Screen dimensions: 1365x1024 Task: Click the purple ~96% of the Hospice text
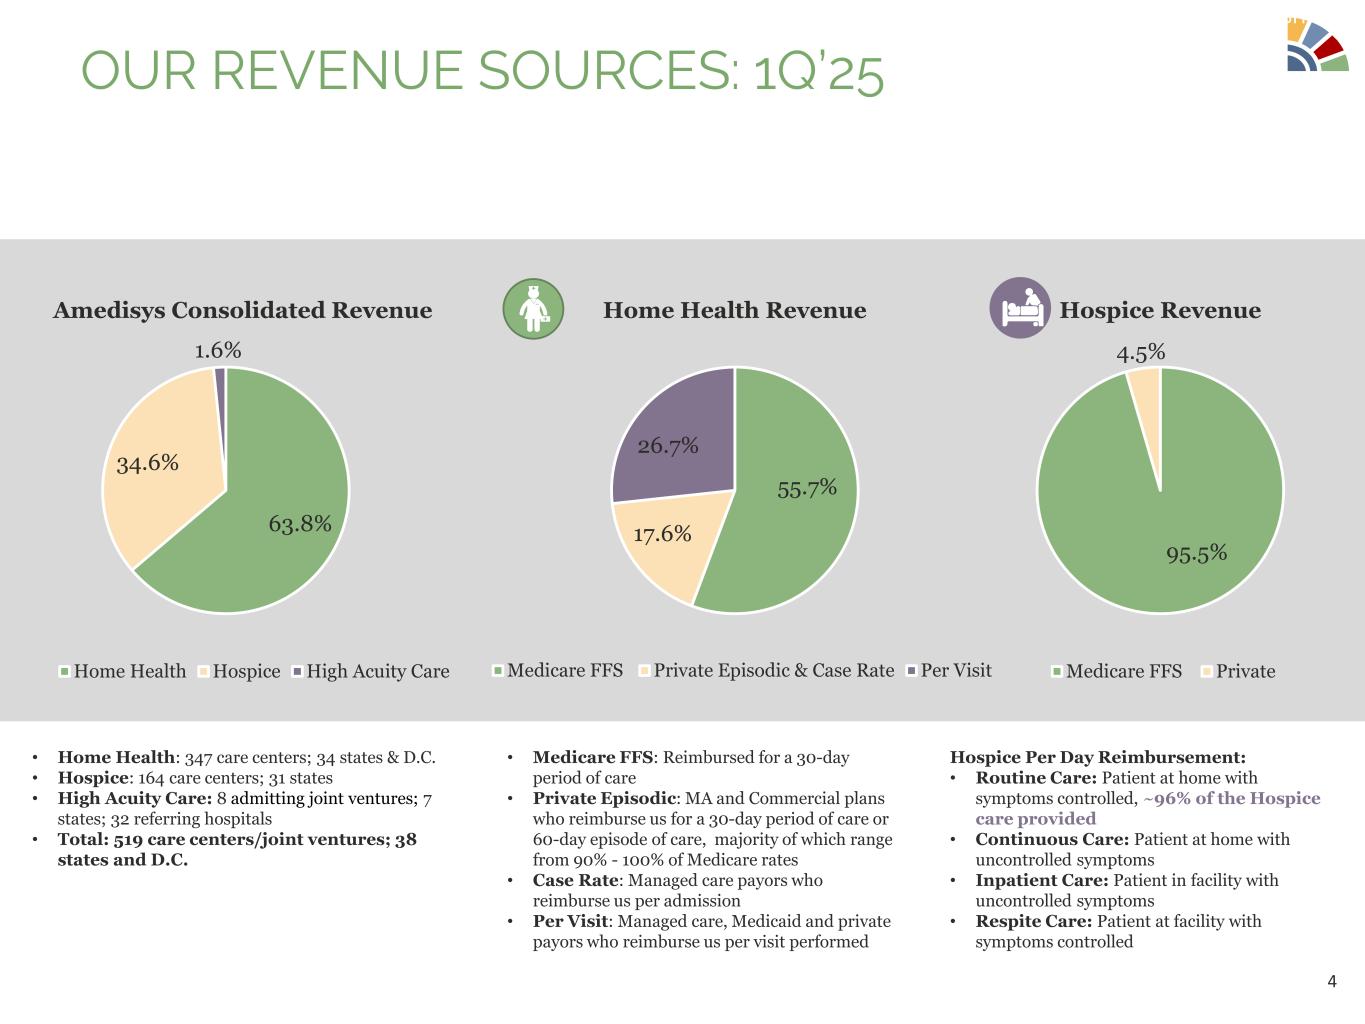tap(1231, 798)
